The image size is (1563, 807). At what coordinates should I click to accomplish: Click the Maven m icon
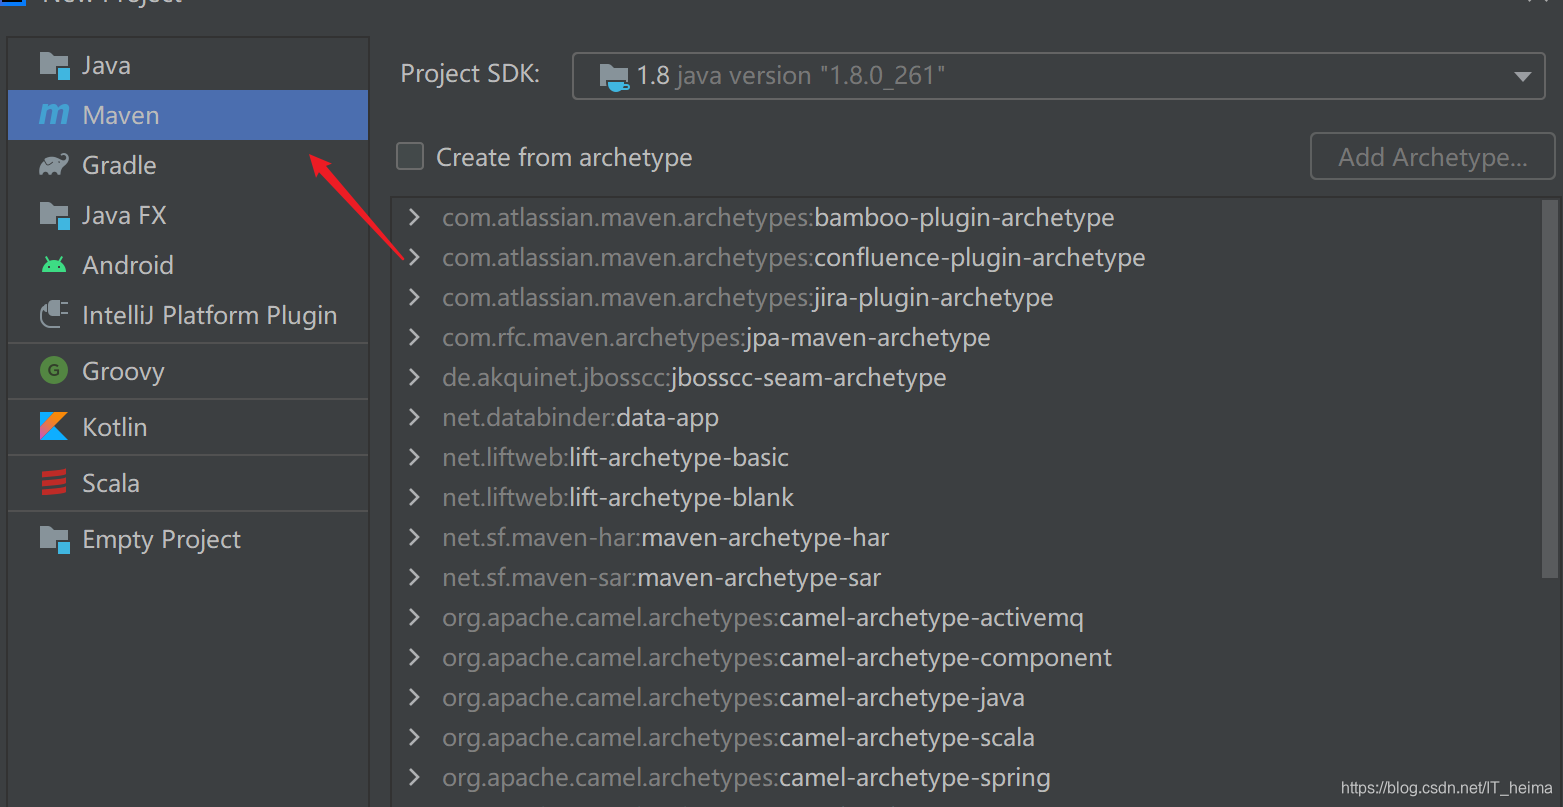(54, 115)
